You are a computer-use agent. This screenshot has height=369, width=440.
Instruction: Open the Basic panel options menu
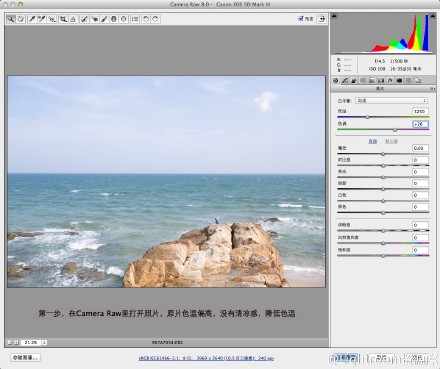(432, 89)
